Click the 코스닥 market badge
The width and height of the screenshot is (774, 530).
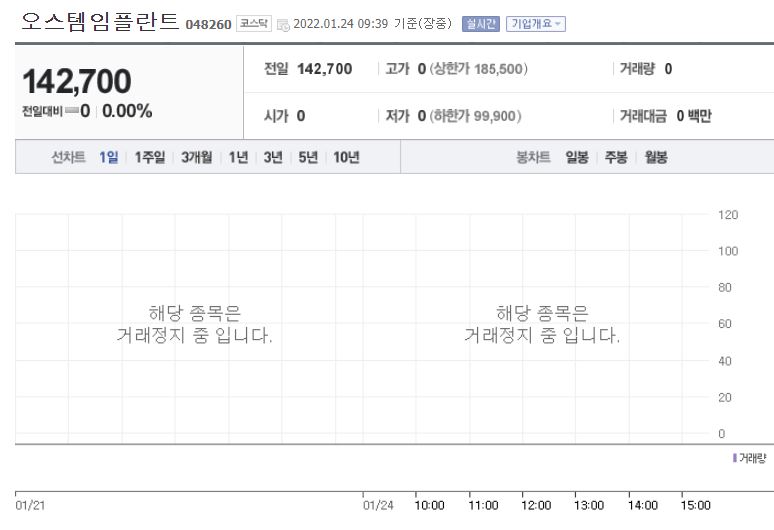254,24
